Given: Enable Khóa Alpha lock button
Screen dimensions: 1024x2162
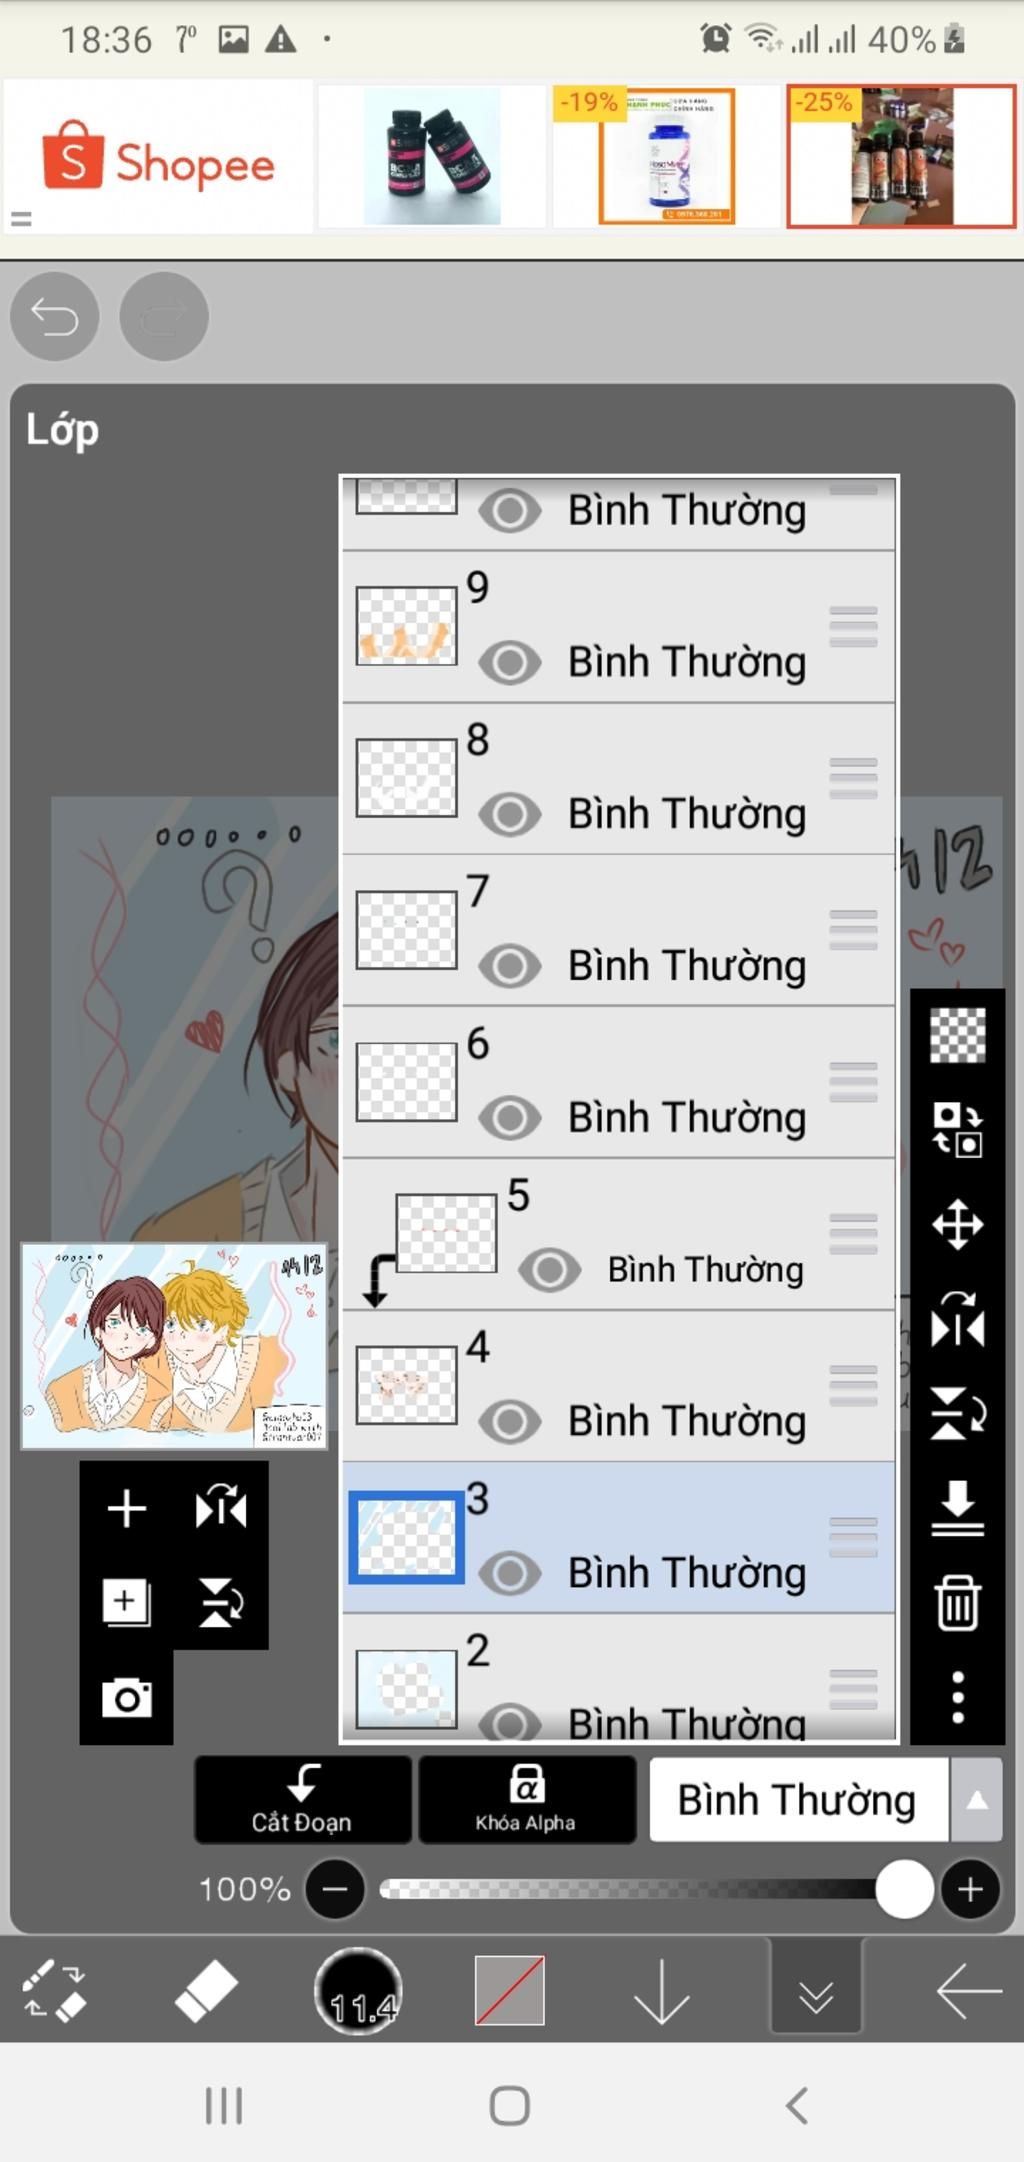Looking at the screenshot, I should [x=526, y=1800].
